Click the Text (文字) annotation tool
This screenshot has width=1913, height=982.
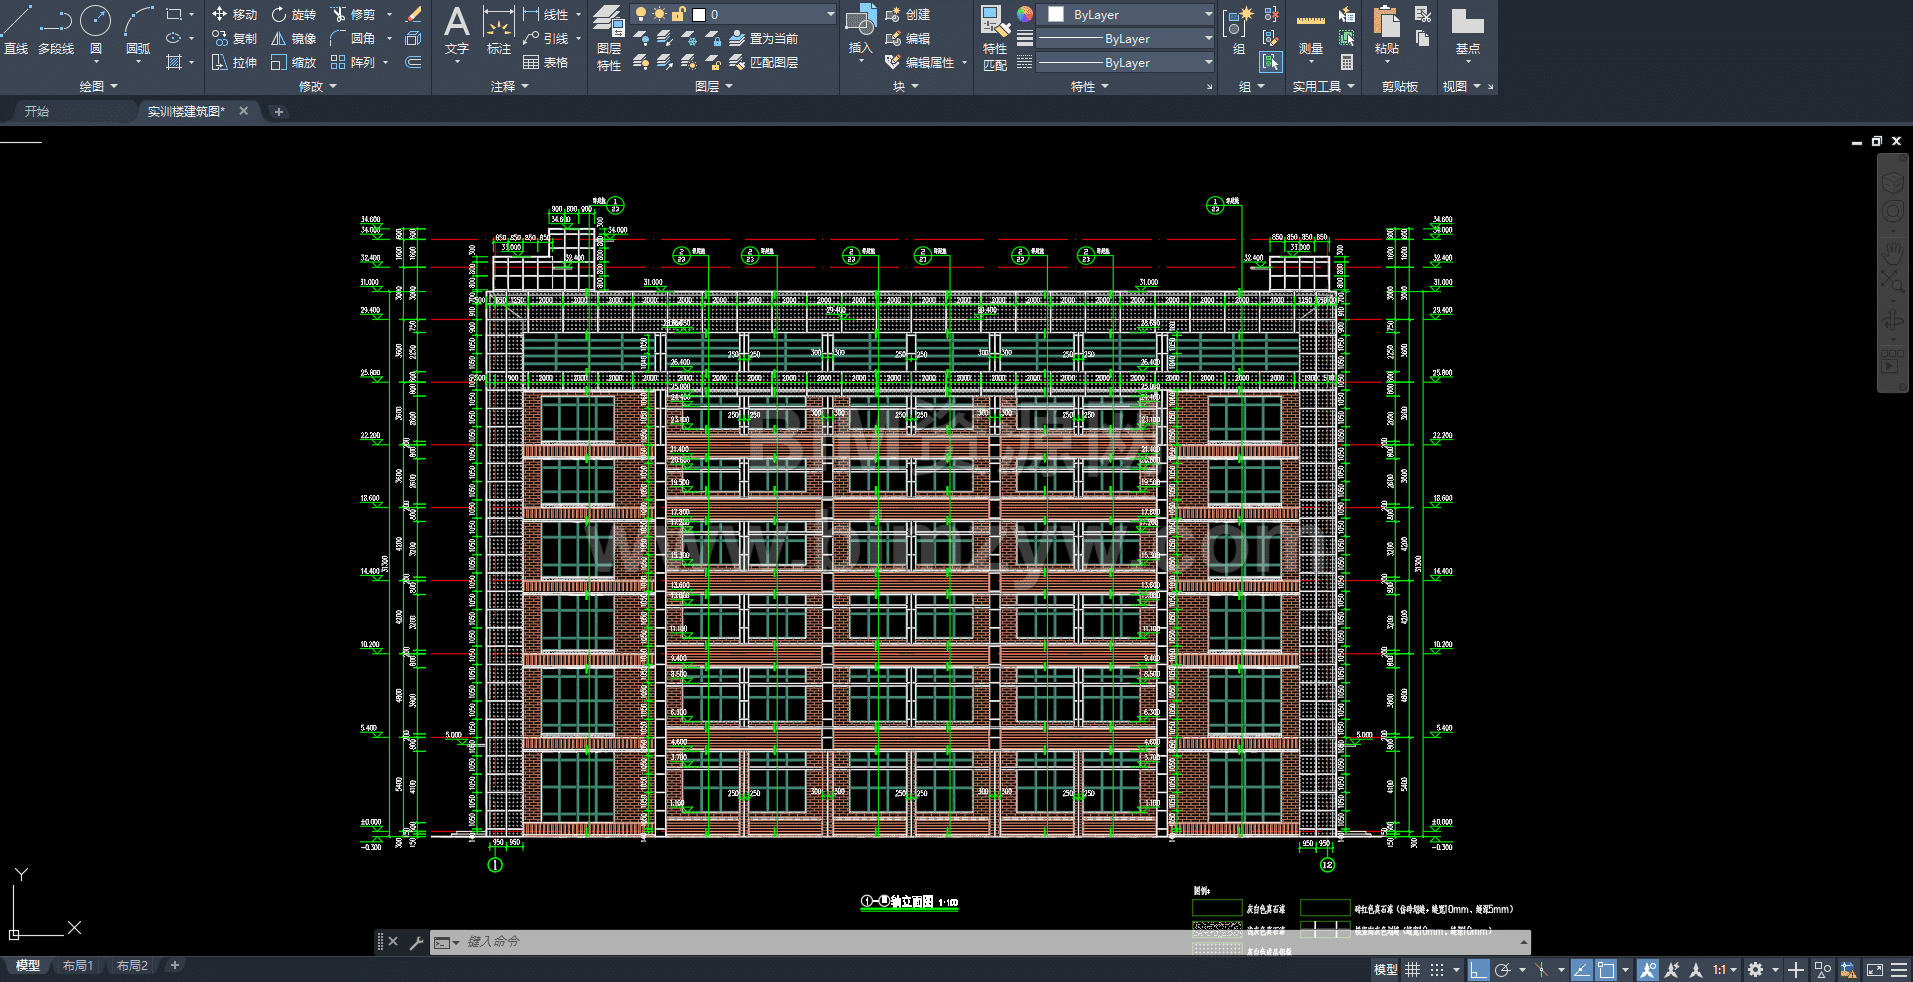click(x=456, y=30)
